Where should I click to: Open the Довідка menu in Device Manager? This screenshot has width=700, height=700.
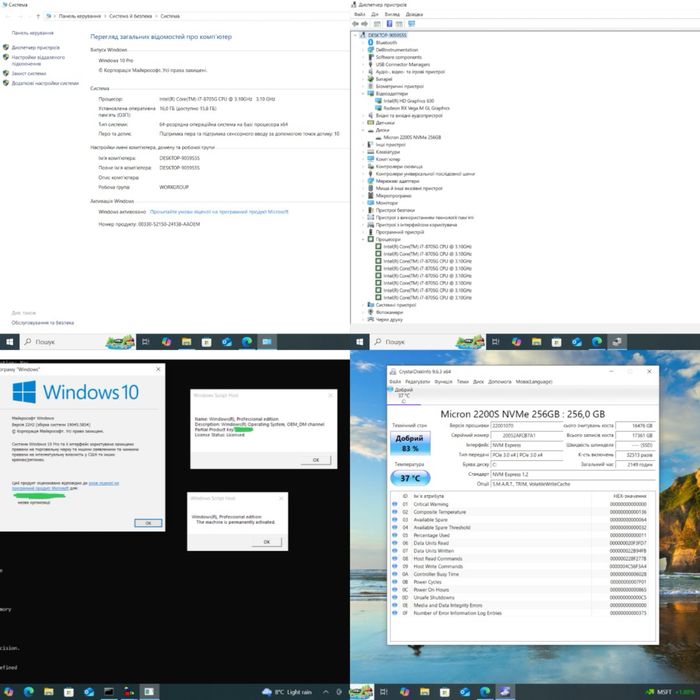click(414, 14)
